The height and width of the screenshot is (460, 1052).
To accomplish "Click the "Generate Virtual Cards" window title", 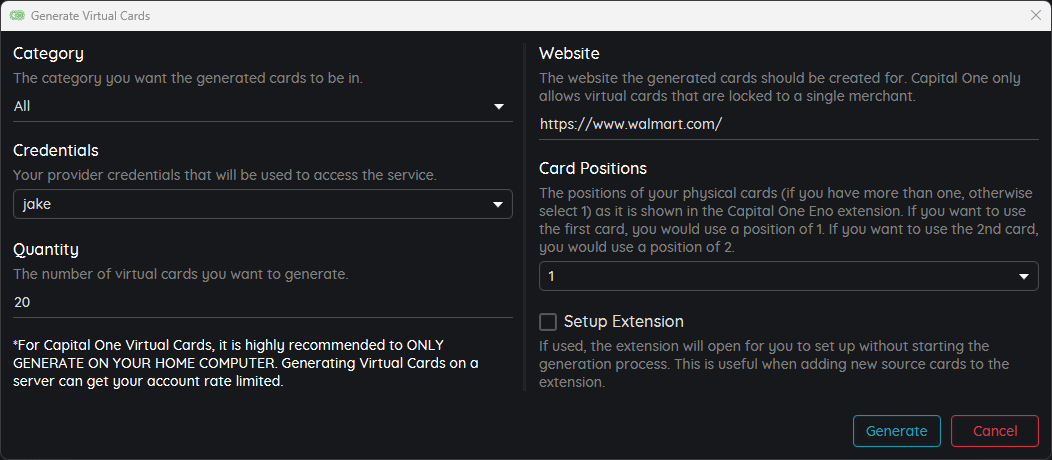I will point(91,15).
